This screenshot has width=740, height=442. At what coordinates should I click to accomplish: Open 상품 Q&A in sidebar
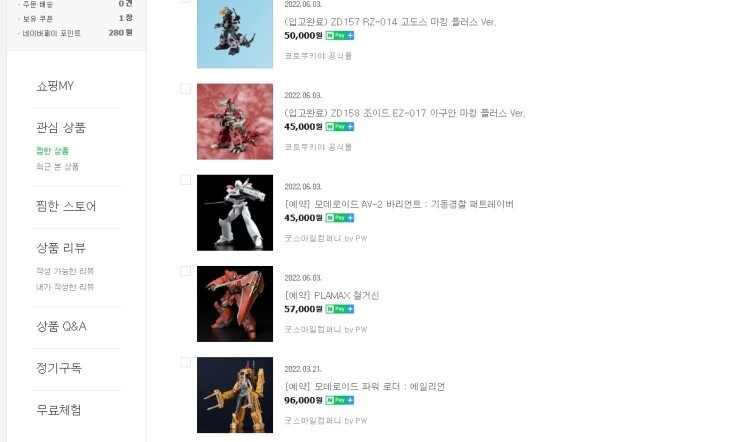pos(61,326)
